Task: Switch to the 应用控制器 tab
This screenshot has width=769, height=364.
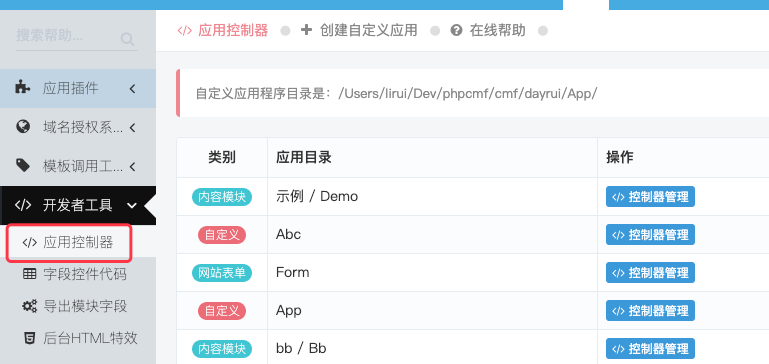Action: point(223,31)
